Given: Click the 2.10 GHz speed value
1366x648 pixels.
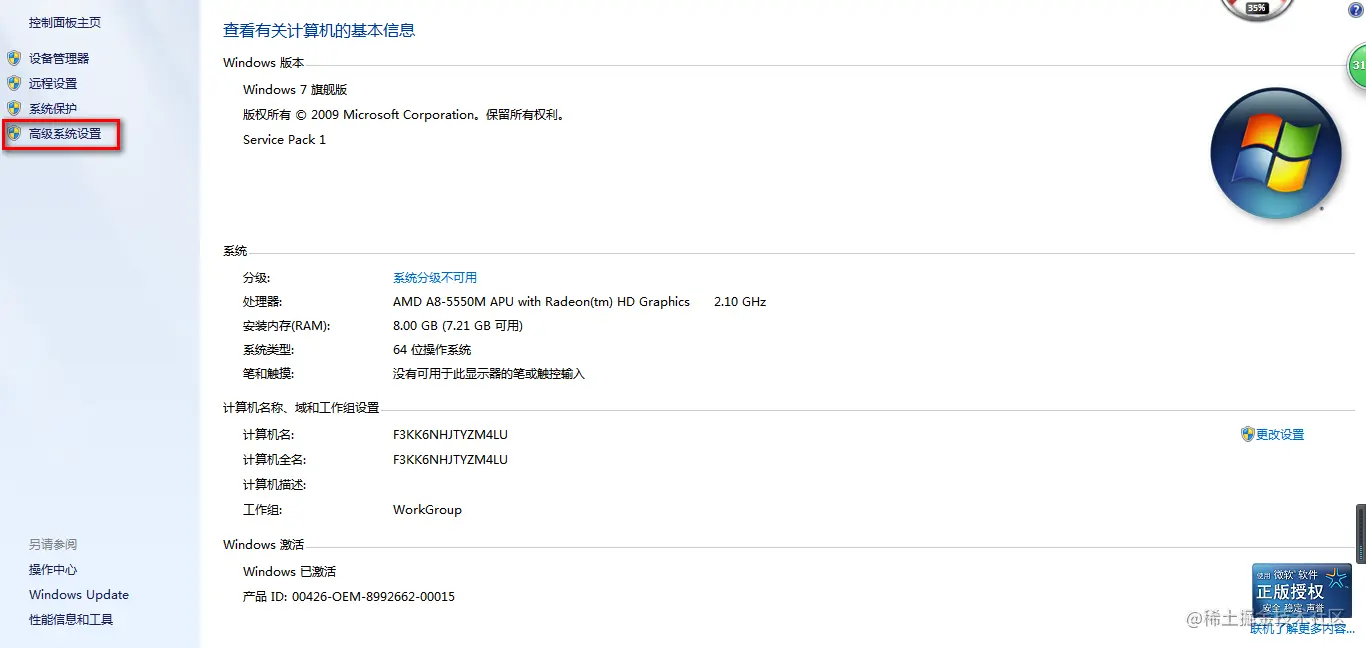Looking at the screenshot, I should coord(740,301).
